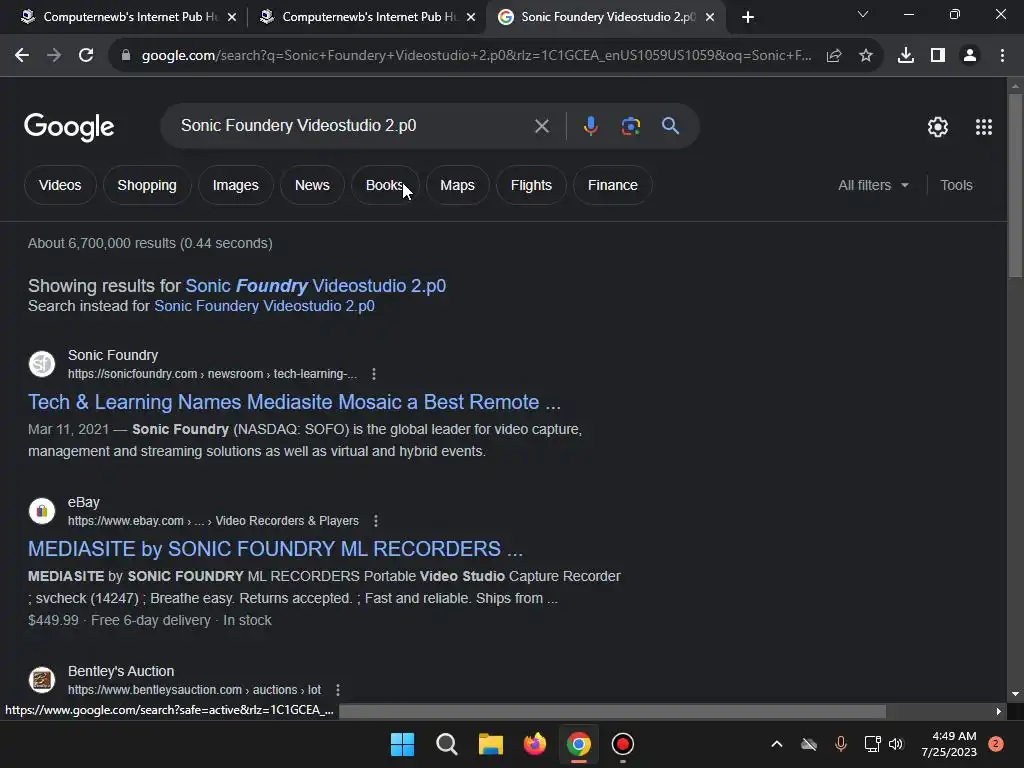Click the red recorder taskbar icon

(622, 744)
